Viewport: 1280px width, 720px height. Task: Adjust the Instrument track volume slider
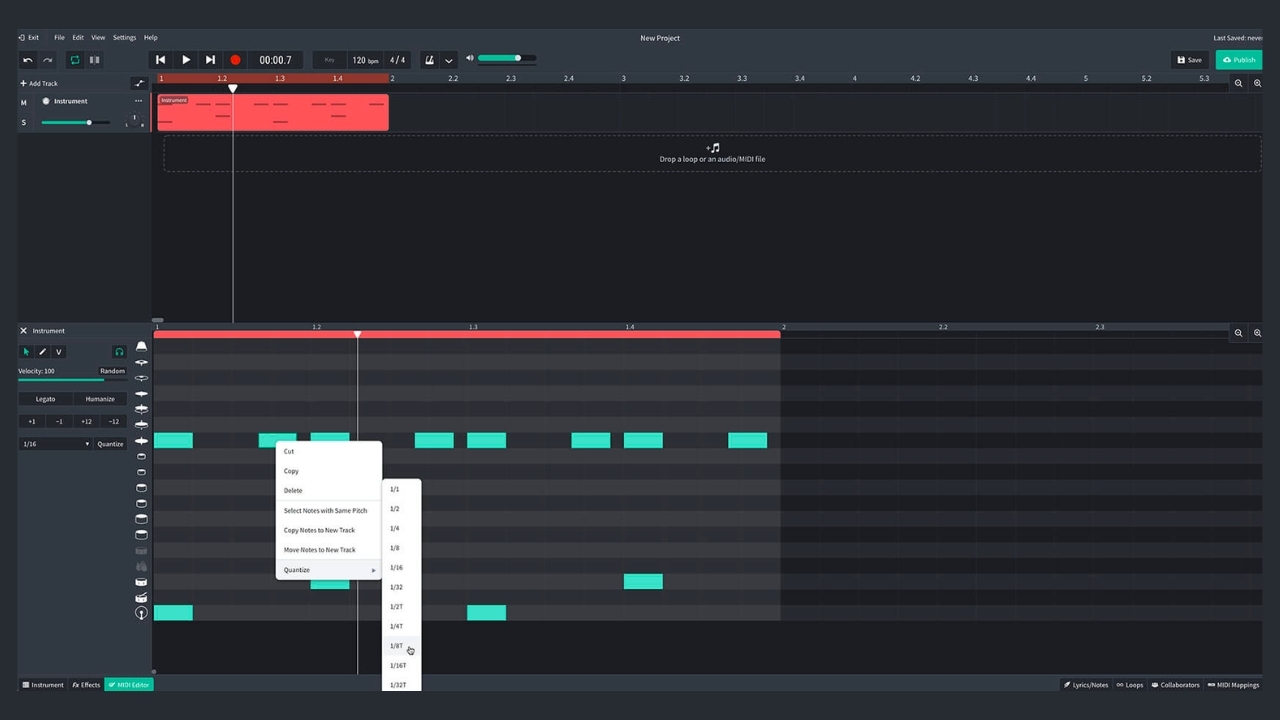pyautogui.click(x=75, y=123)
